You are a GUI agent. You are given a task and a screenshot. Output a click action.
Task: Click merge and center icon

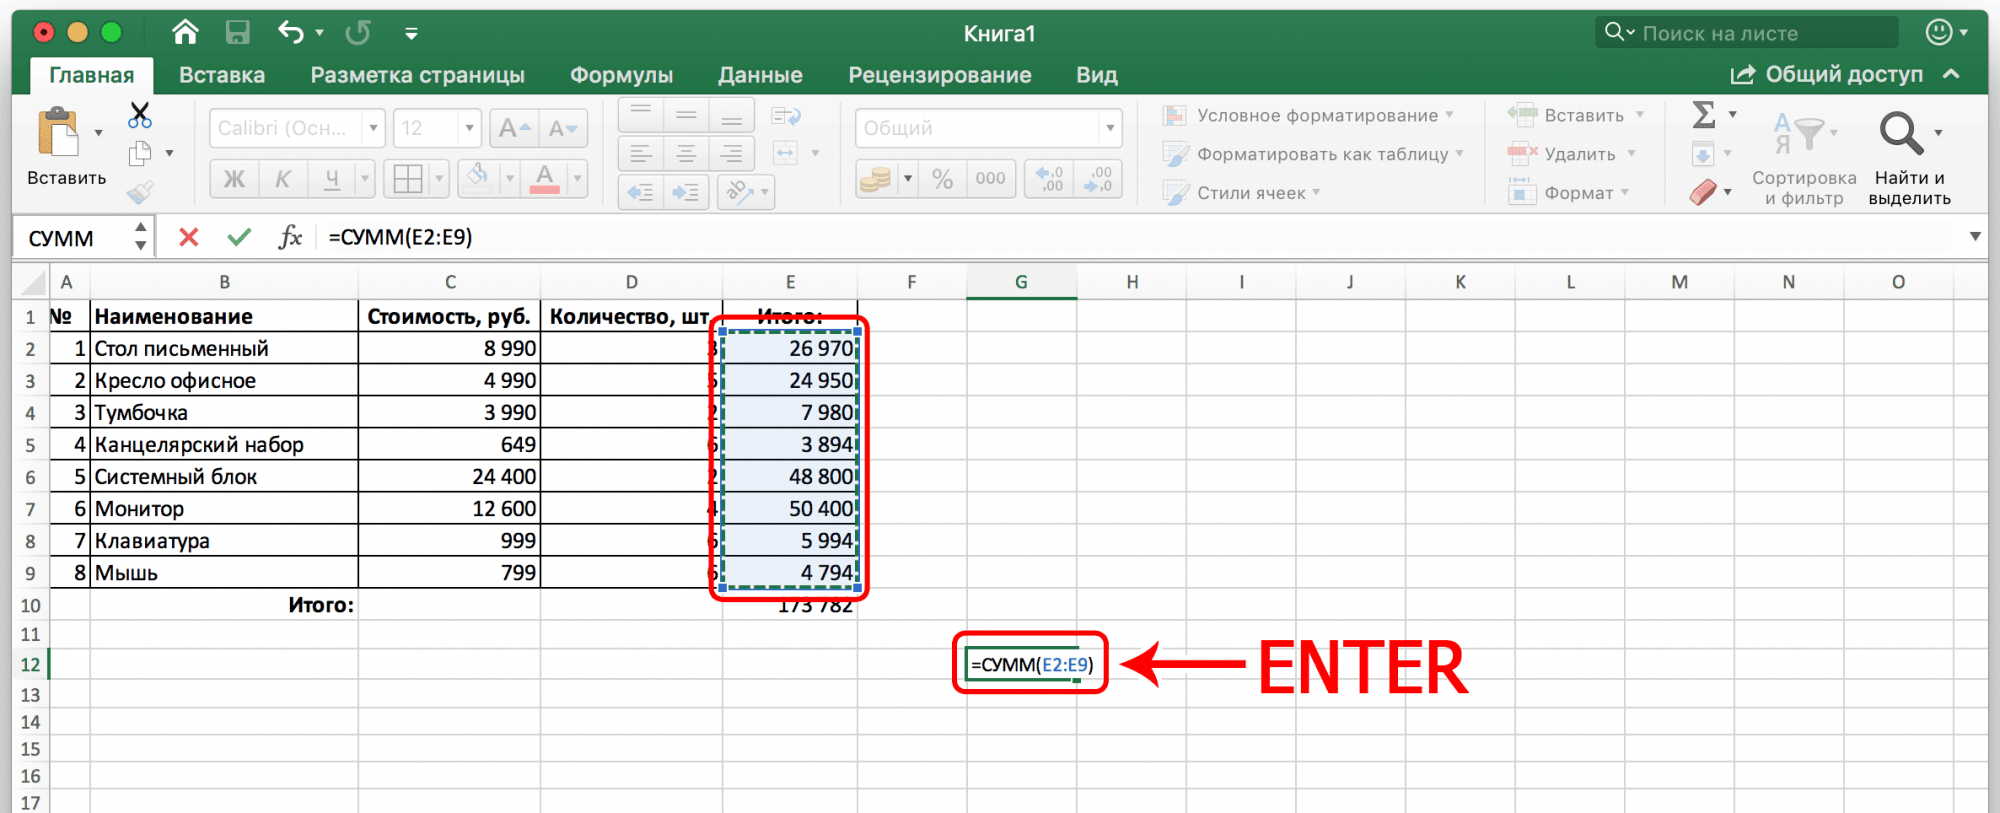coord(786,153)
